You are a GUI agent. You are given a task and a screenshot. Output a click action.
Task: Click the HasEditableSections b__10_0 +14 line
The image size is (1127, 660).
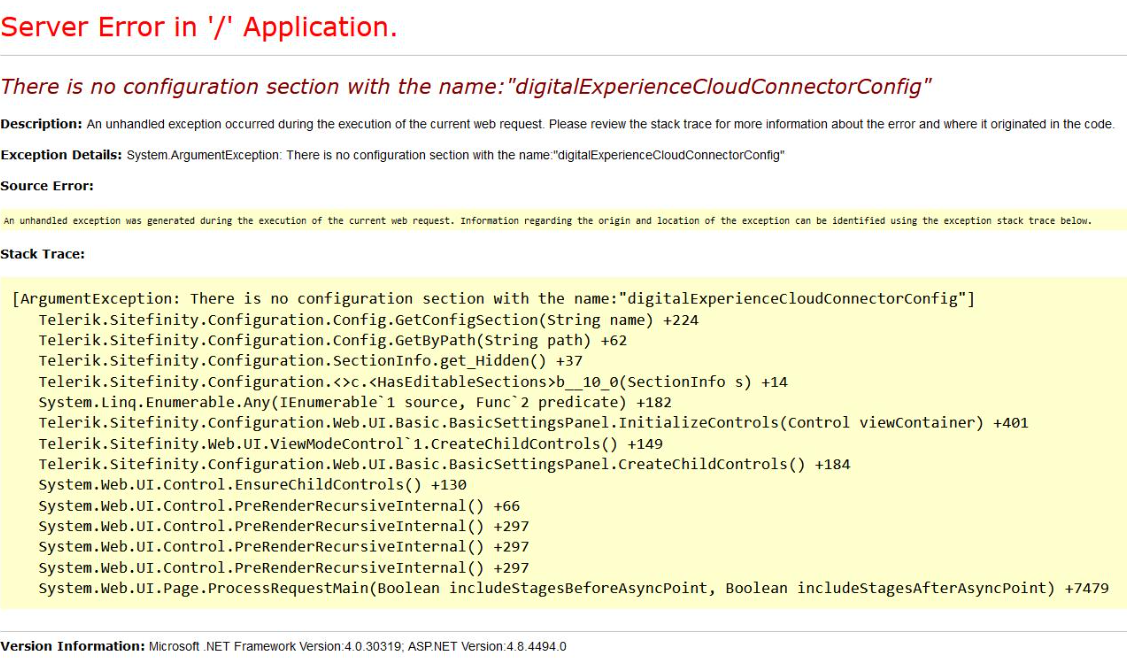tap(413, 382)
